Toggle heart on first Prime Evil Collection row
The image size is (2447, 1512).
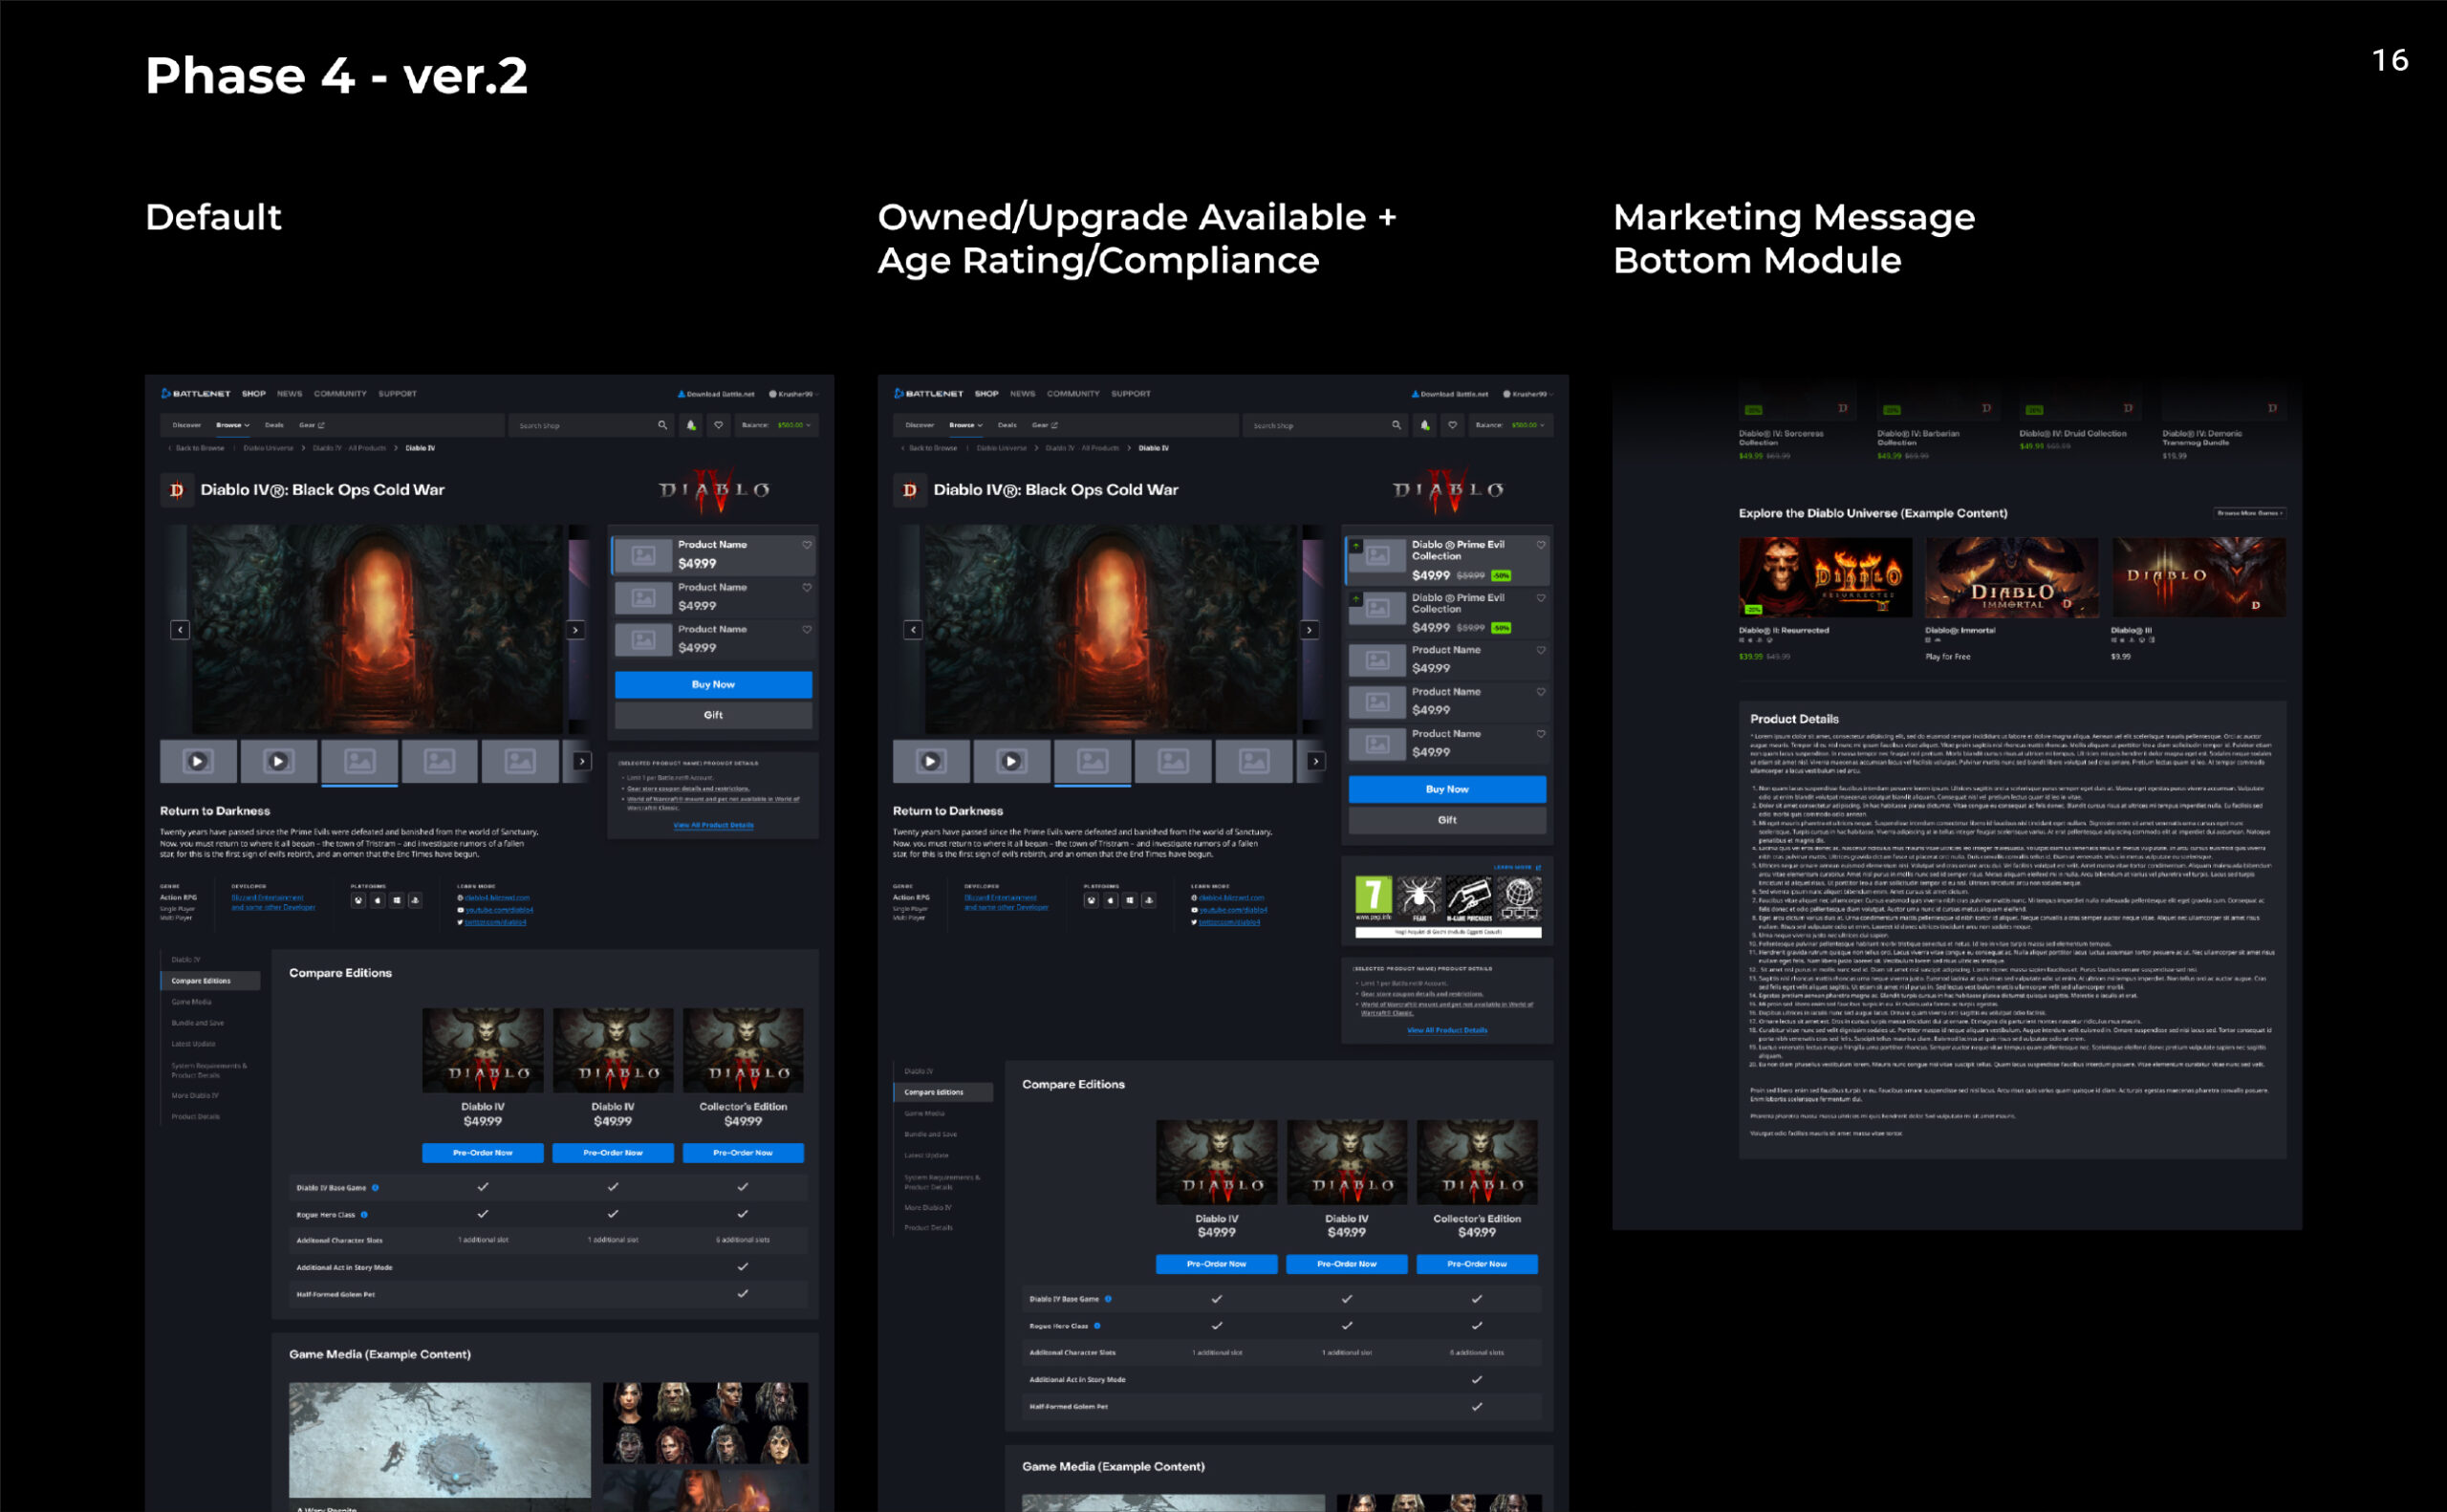pyautogui.click(x=1541, y=545)
